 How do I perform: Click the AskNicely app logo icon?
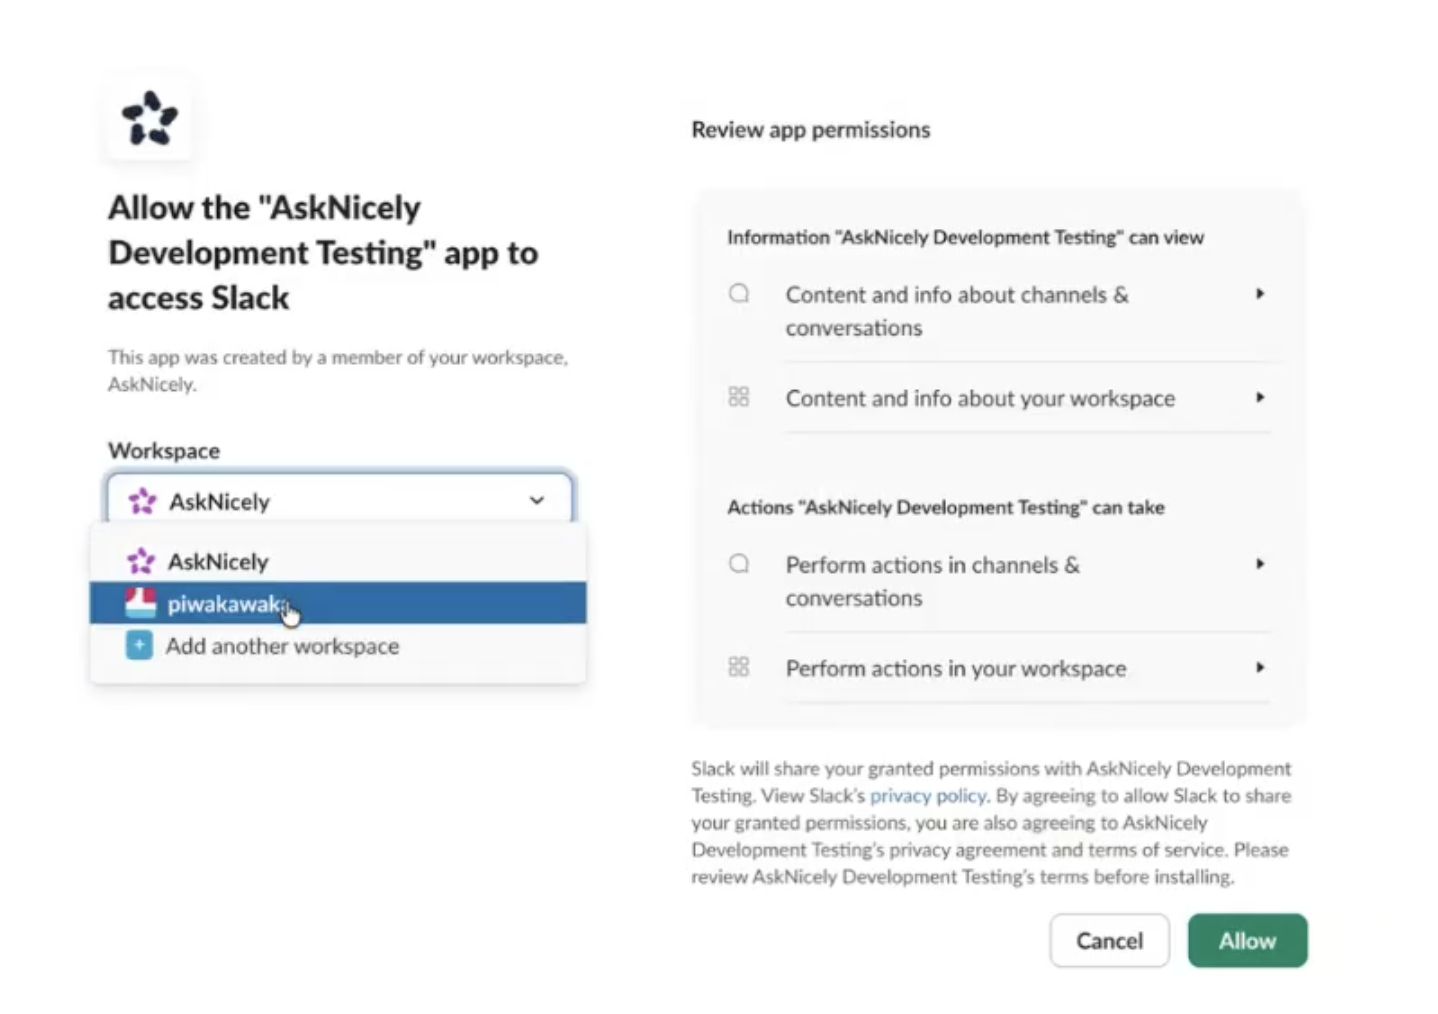point(149,118)
